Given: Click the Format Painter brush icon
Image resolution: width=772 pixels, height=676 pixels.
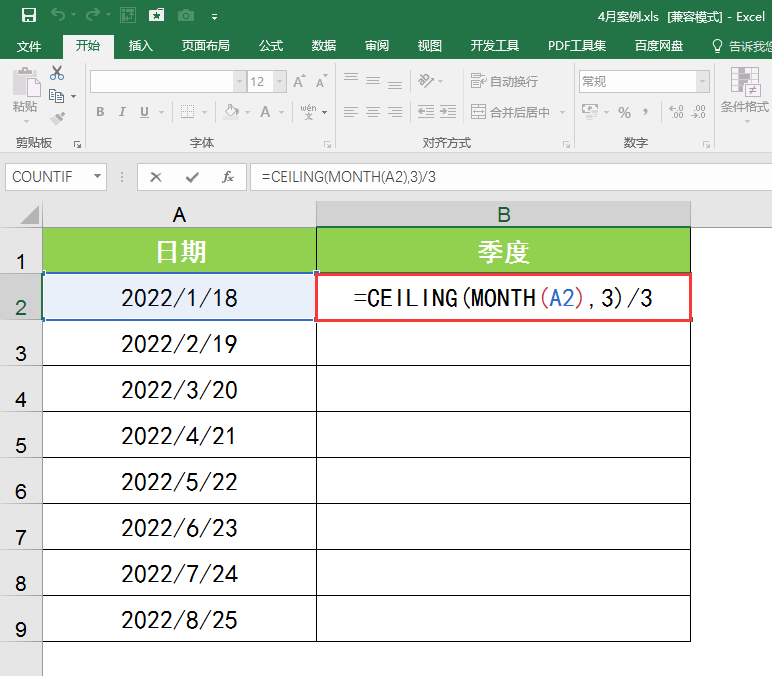Looking at the screenshot, I should click(x=58, y=118).
